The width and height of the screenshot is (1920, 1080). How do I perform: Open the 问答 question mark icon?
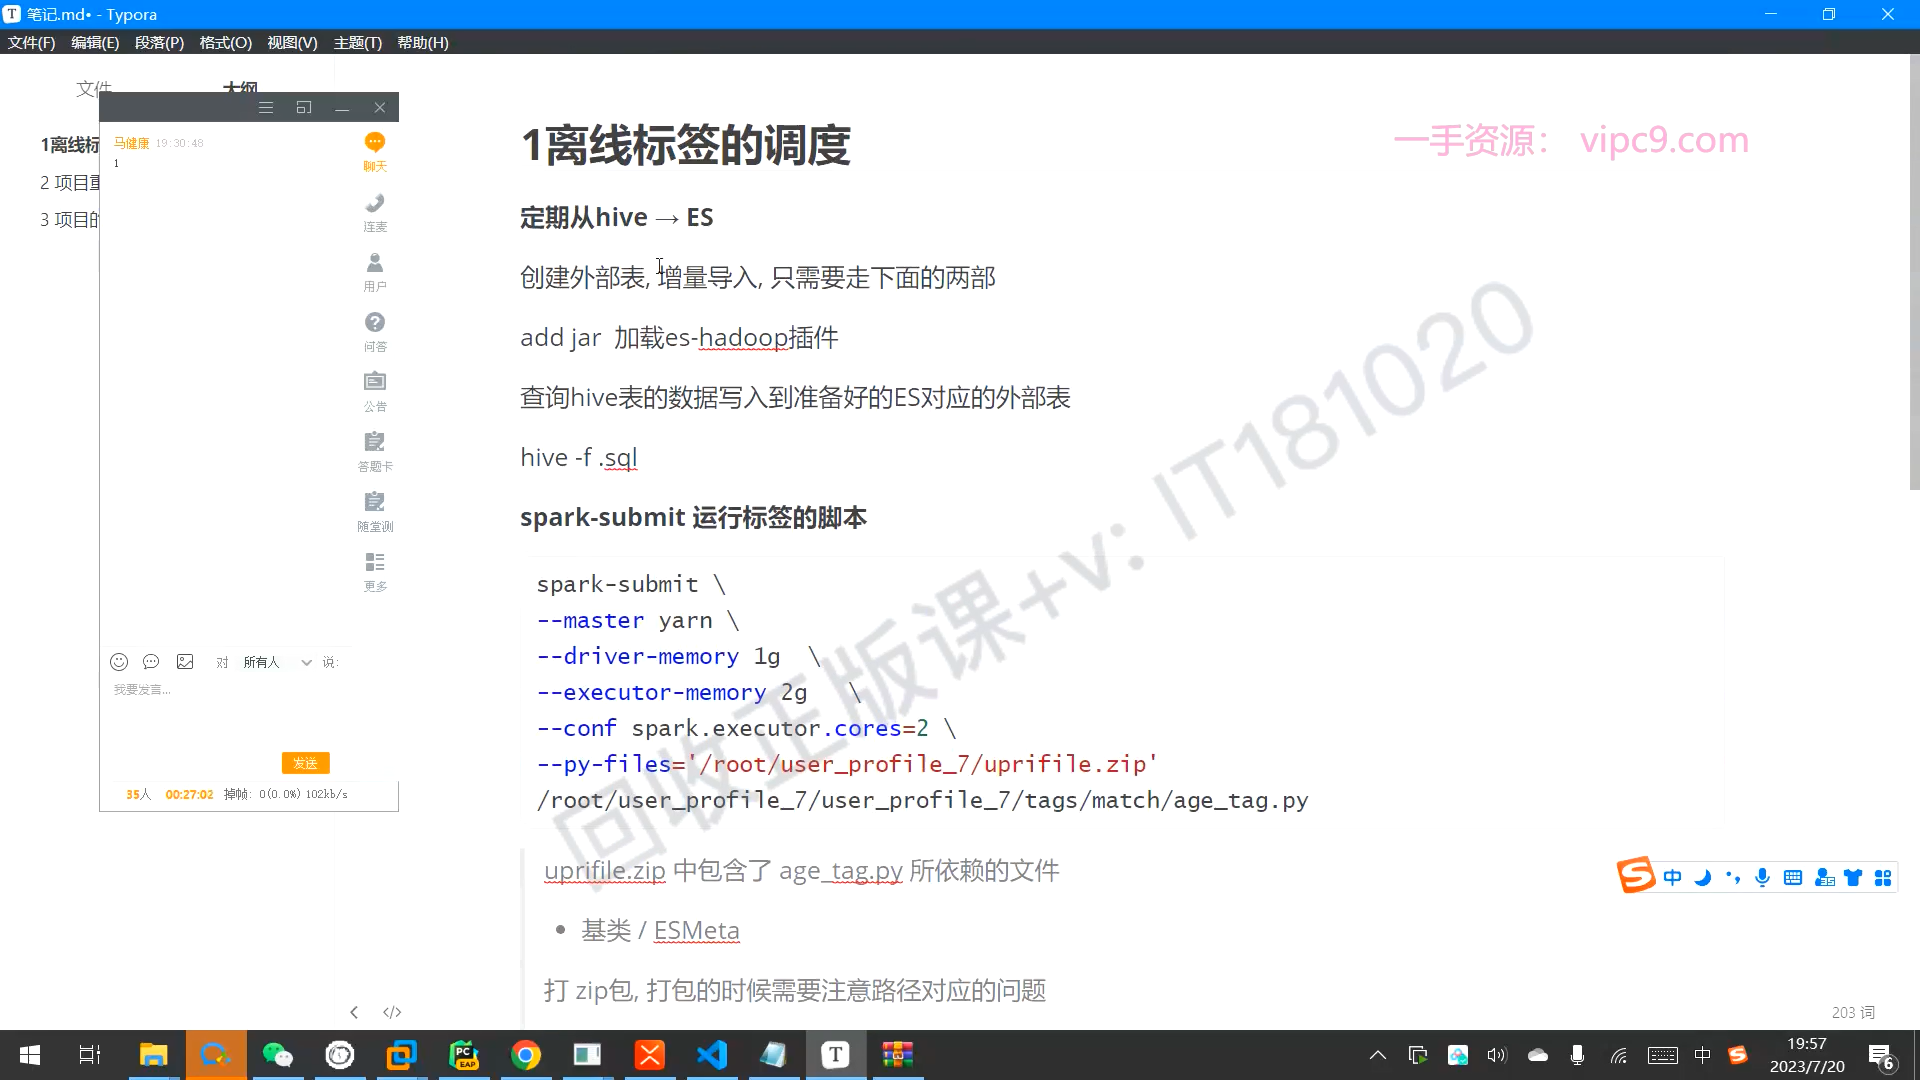pos(375,323)
